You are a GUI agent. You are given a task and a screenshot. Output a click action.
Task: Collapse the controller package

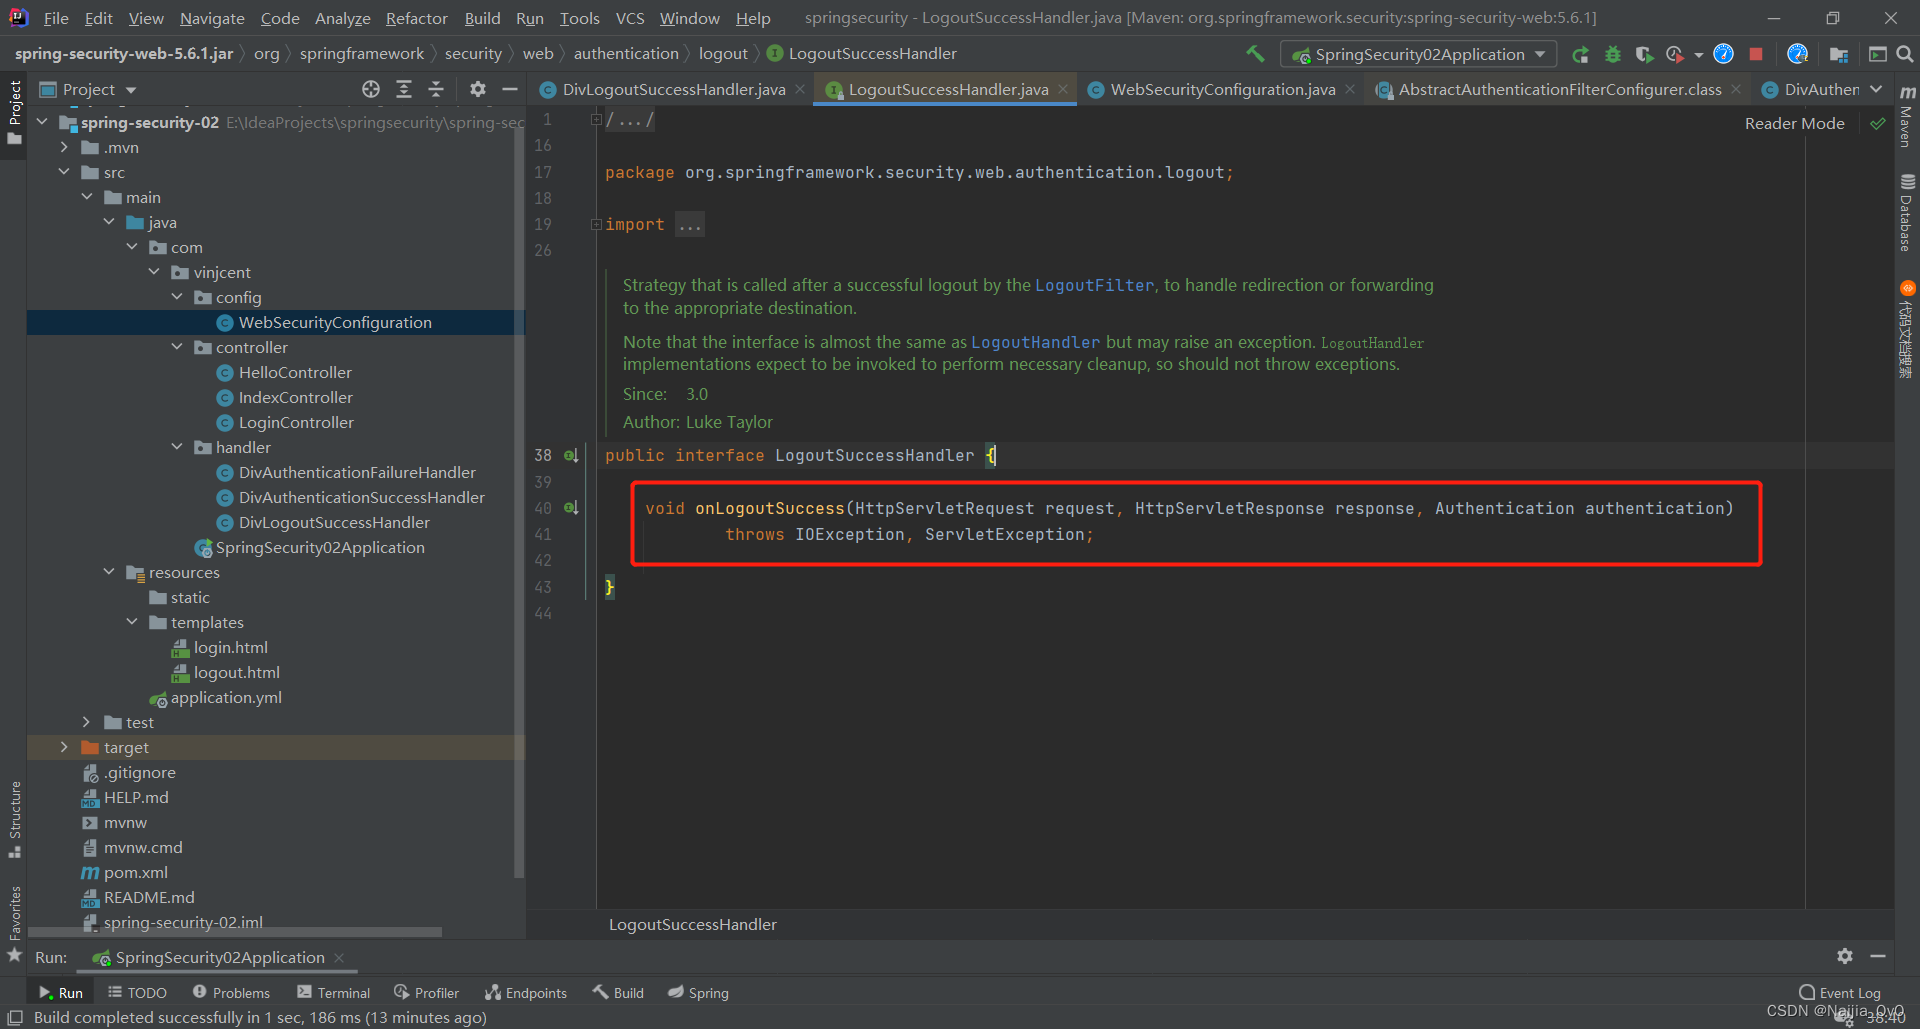(177, 347)
